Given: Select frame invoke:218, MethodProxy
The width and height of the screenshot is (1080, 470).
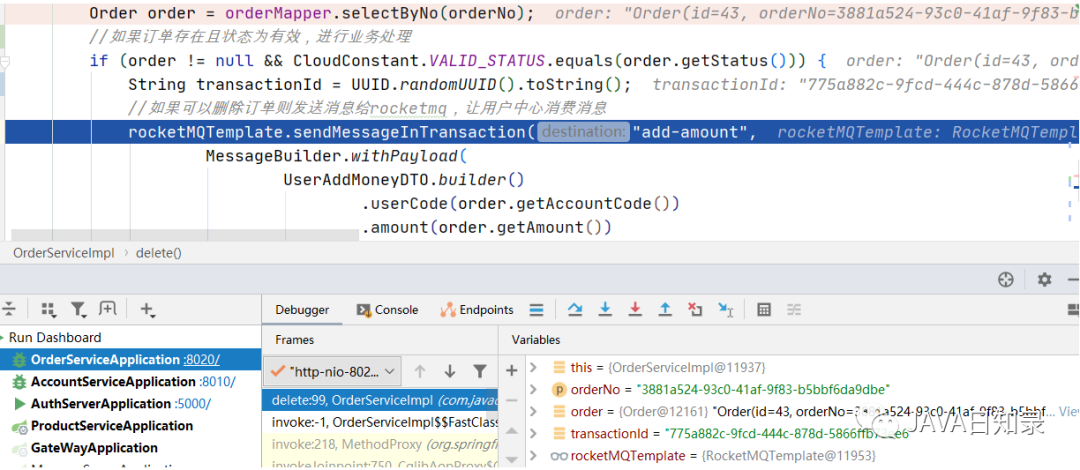Looking at the screenshot, I should coord(380,445).
